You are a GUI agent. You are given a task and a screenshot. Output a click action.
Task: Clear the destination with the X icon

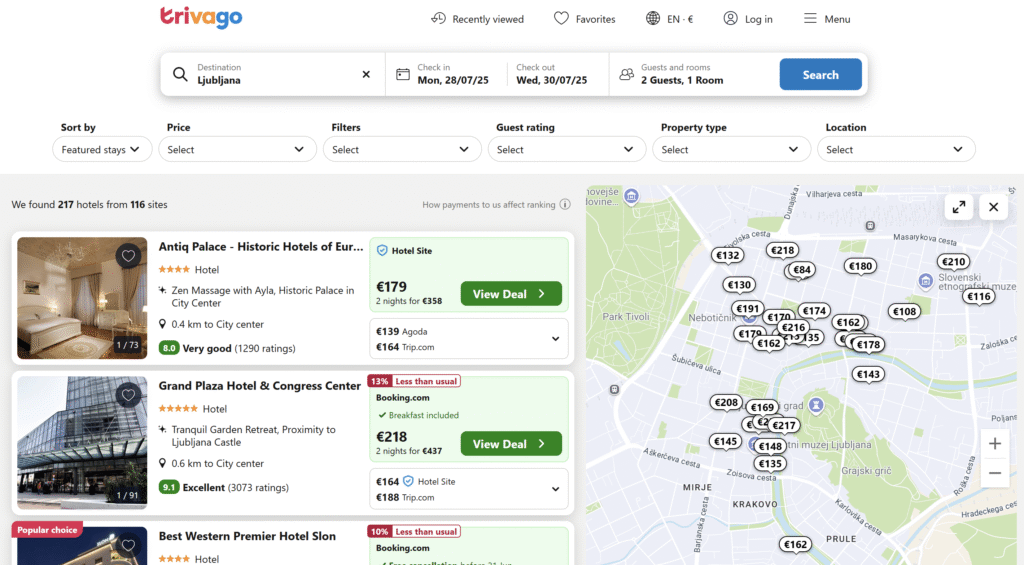tap(366, 74)
